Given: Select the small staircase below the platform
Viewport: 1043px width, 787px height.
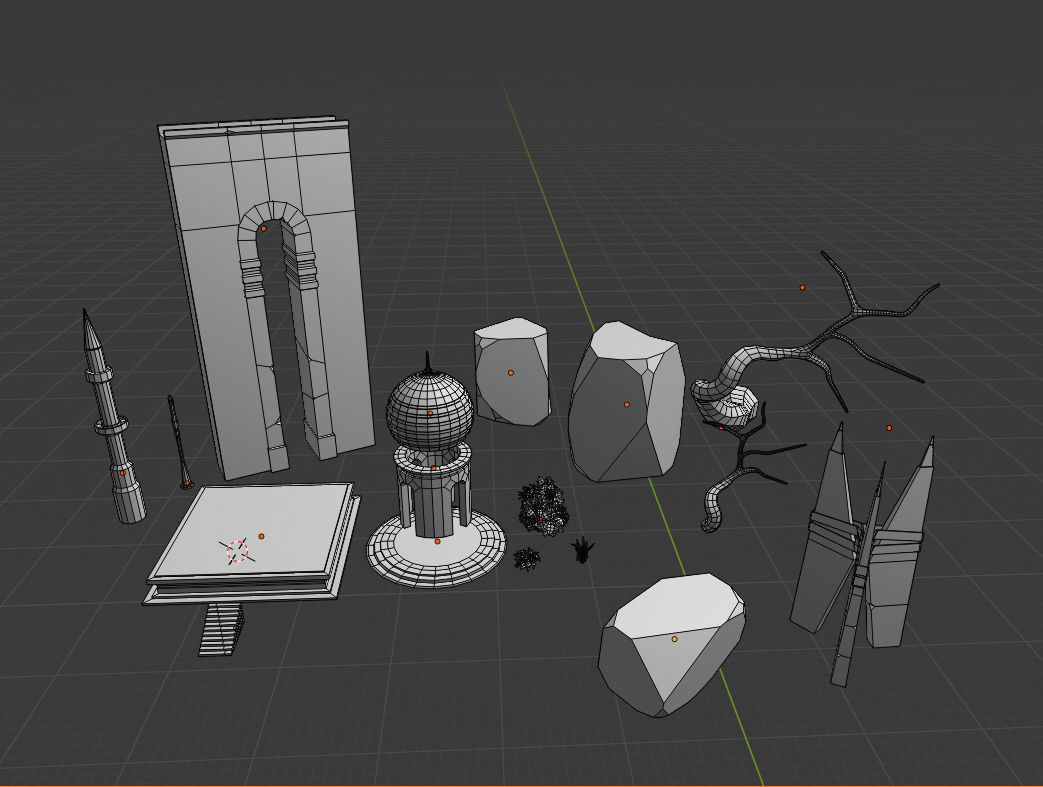Looking at the screenshot, I should coord(222,629).
